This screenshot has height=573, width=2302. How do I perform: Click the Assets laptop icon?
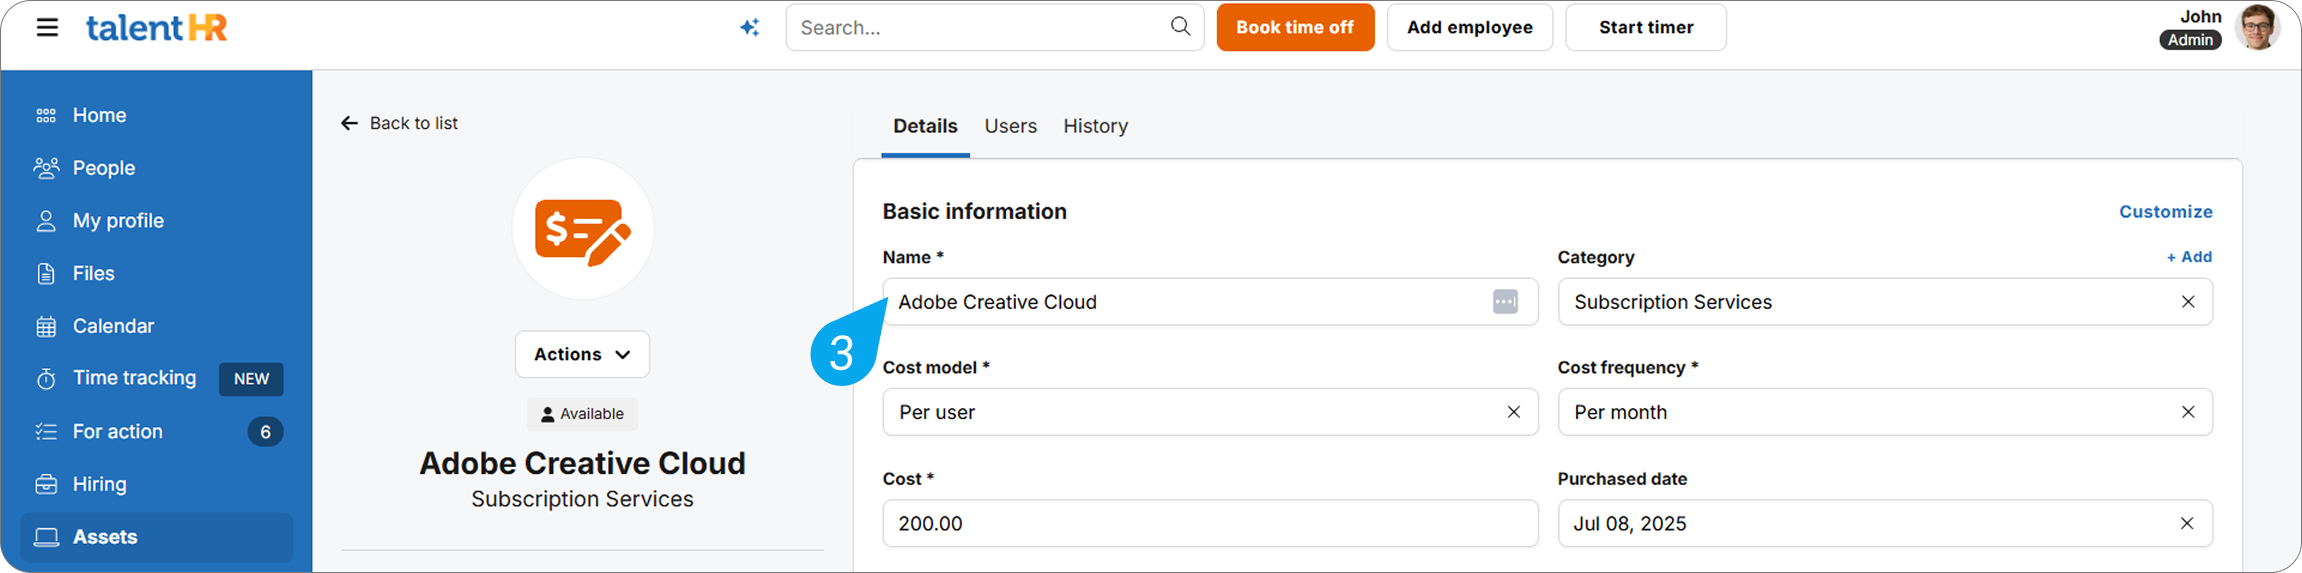pyautogui.click(x=46, y=537)
